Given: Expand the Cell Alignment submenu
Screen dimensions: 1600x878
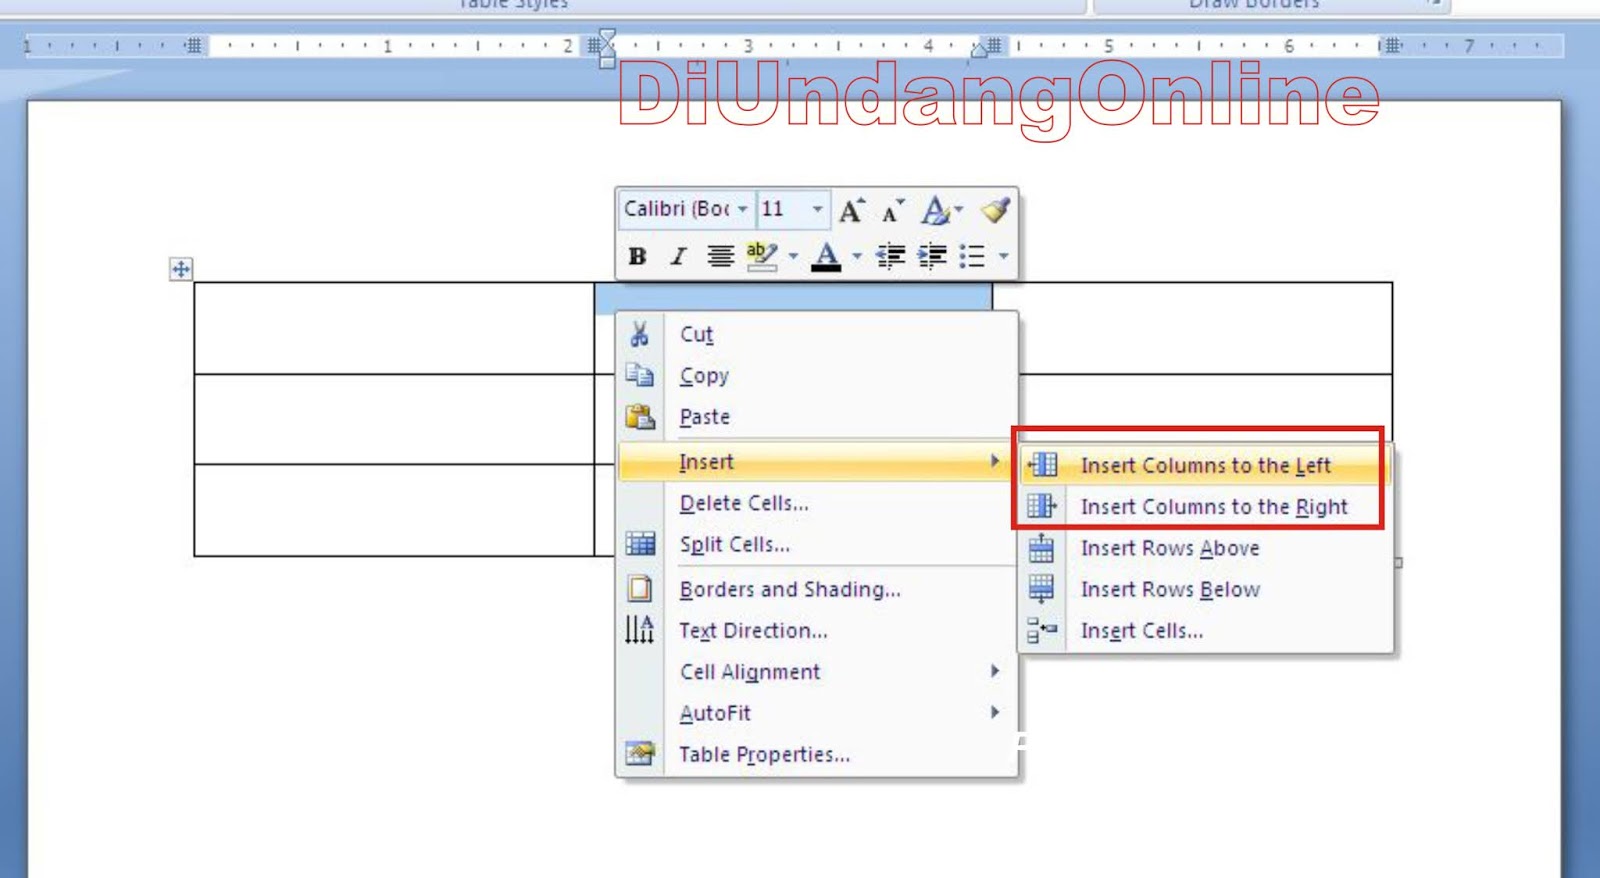Looking at the screenshot, I should [x=818, y=671].
